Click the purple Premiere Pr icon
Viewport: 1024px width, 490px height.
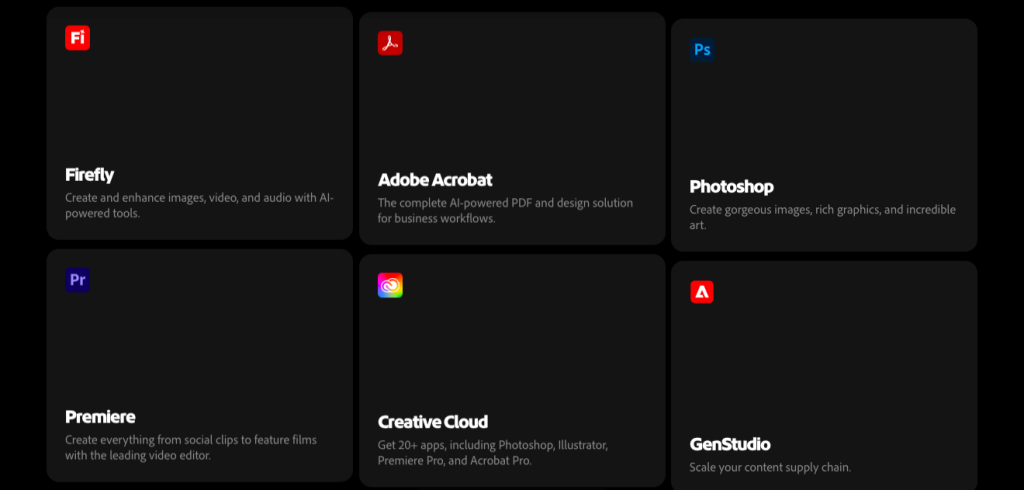point(77,280)
